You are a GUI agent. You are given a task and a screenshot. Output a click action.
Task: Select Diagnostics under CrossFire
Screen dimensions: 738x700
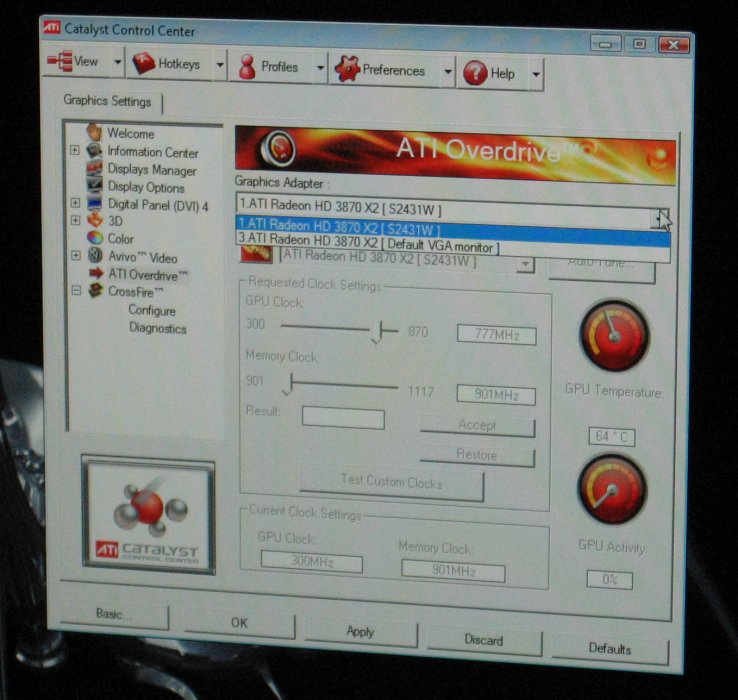click(158, 328)
